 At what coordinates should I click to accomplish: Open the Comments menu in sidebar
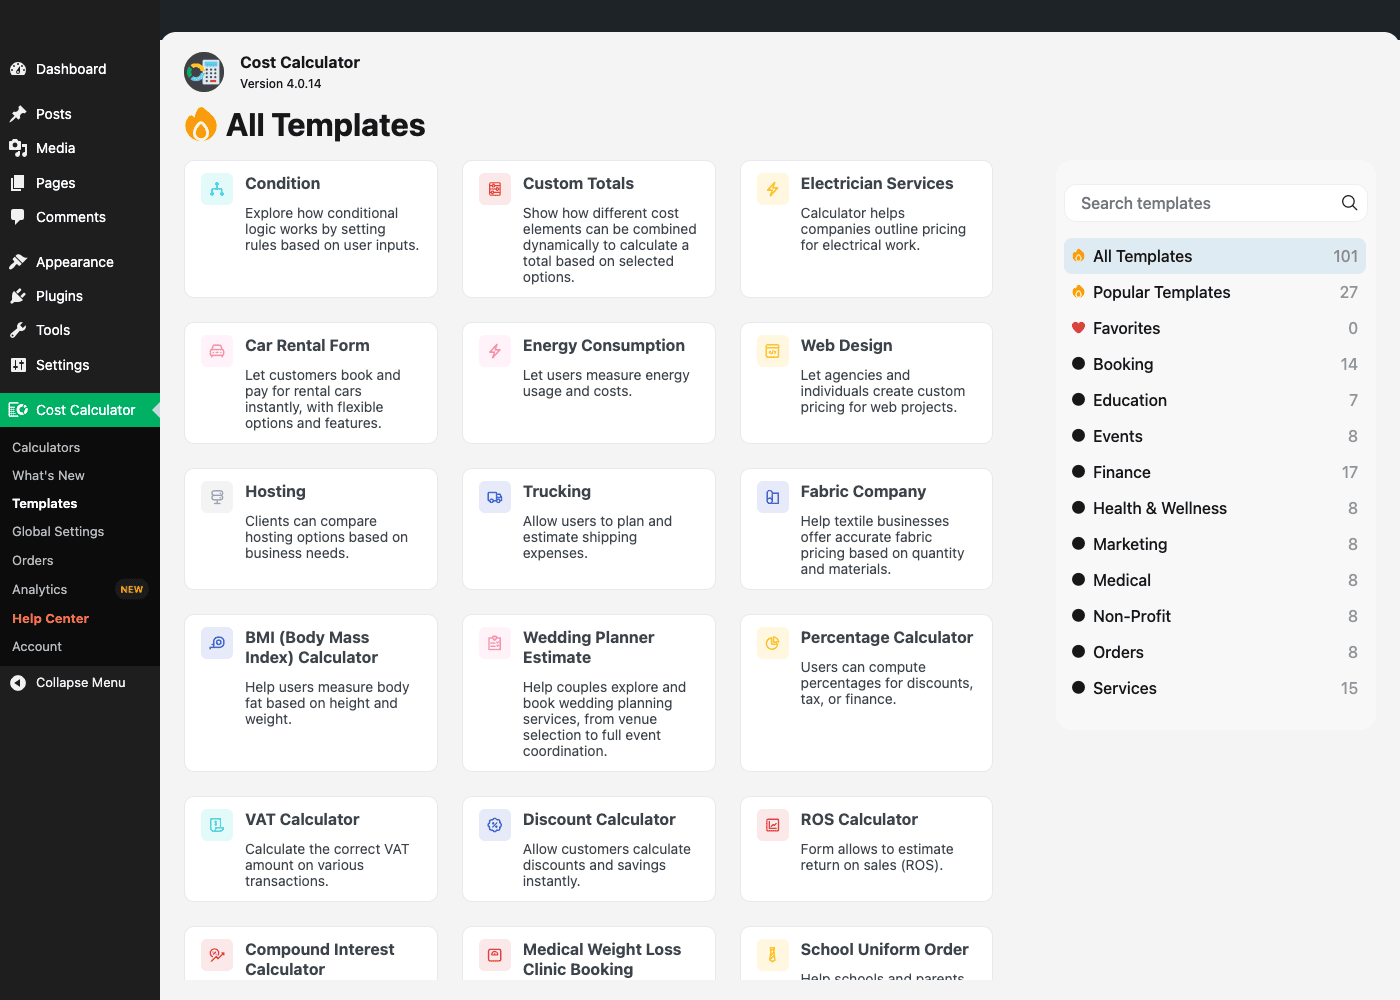pos(80,217)
